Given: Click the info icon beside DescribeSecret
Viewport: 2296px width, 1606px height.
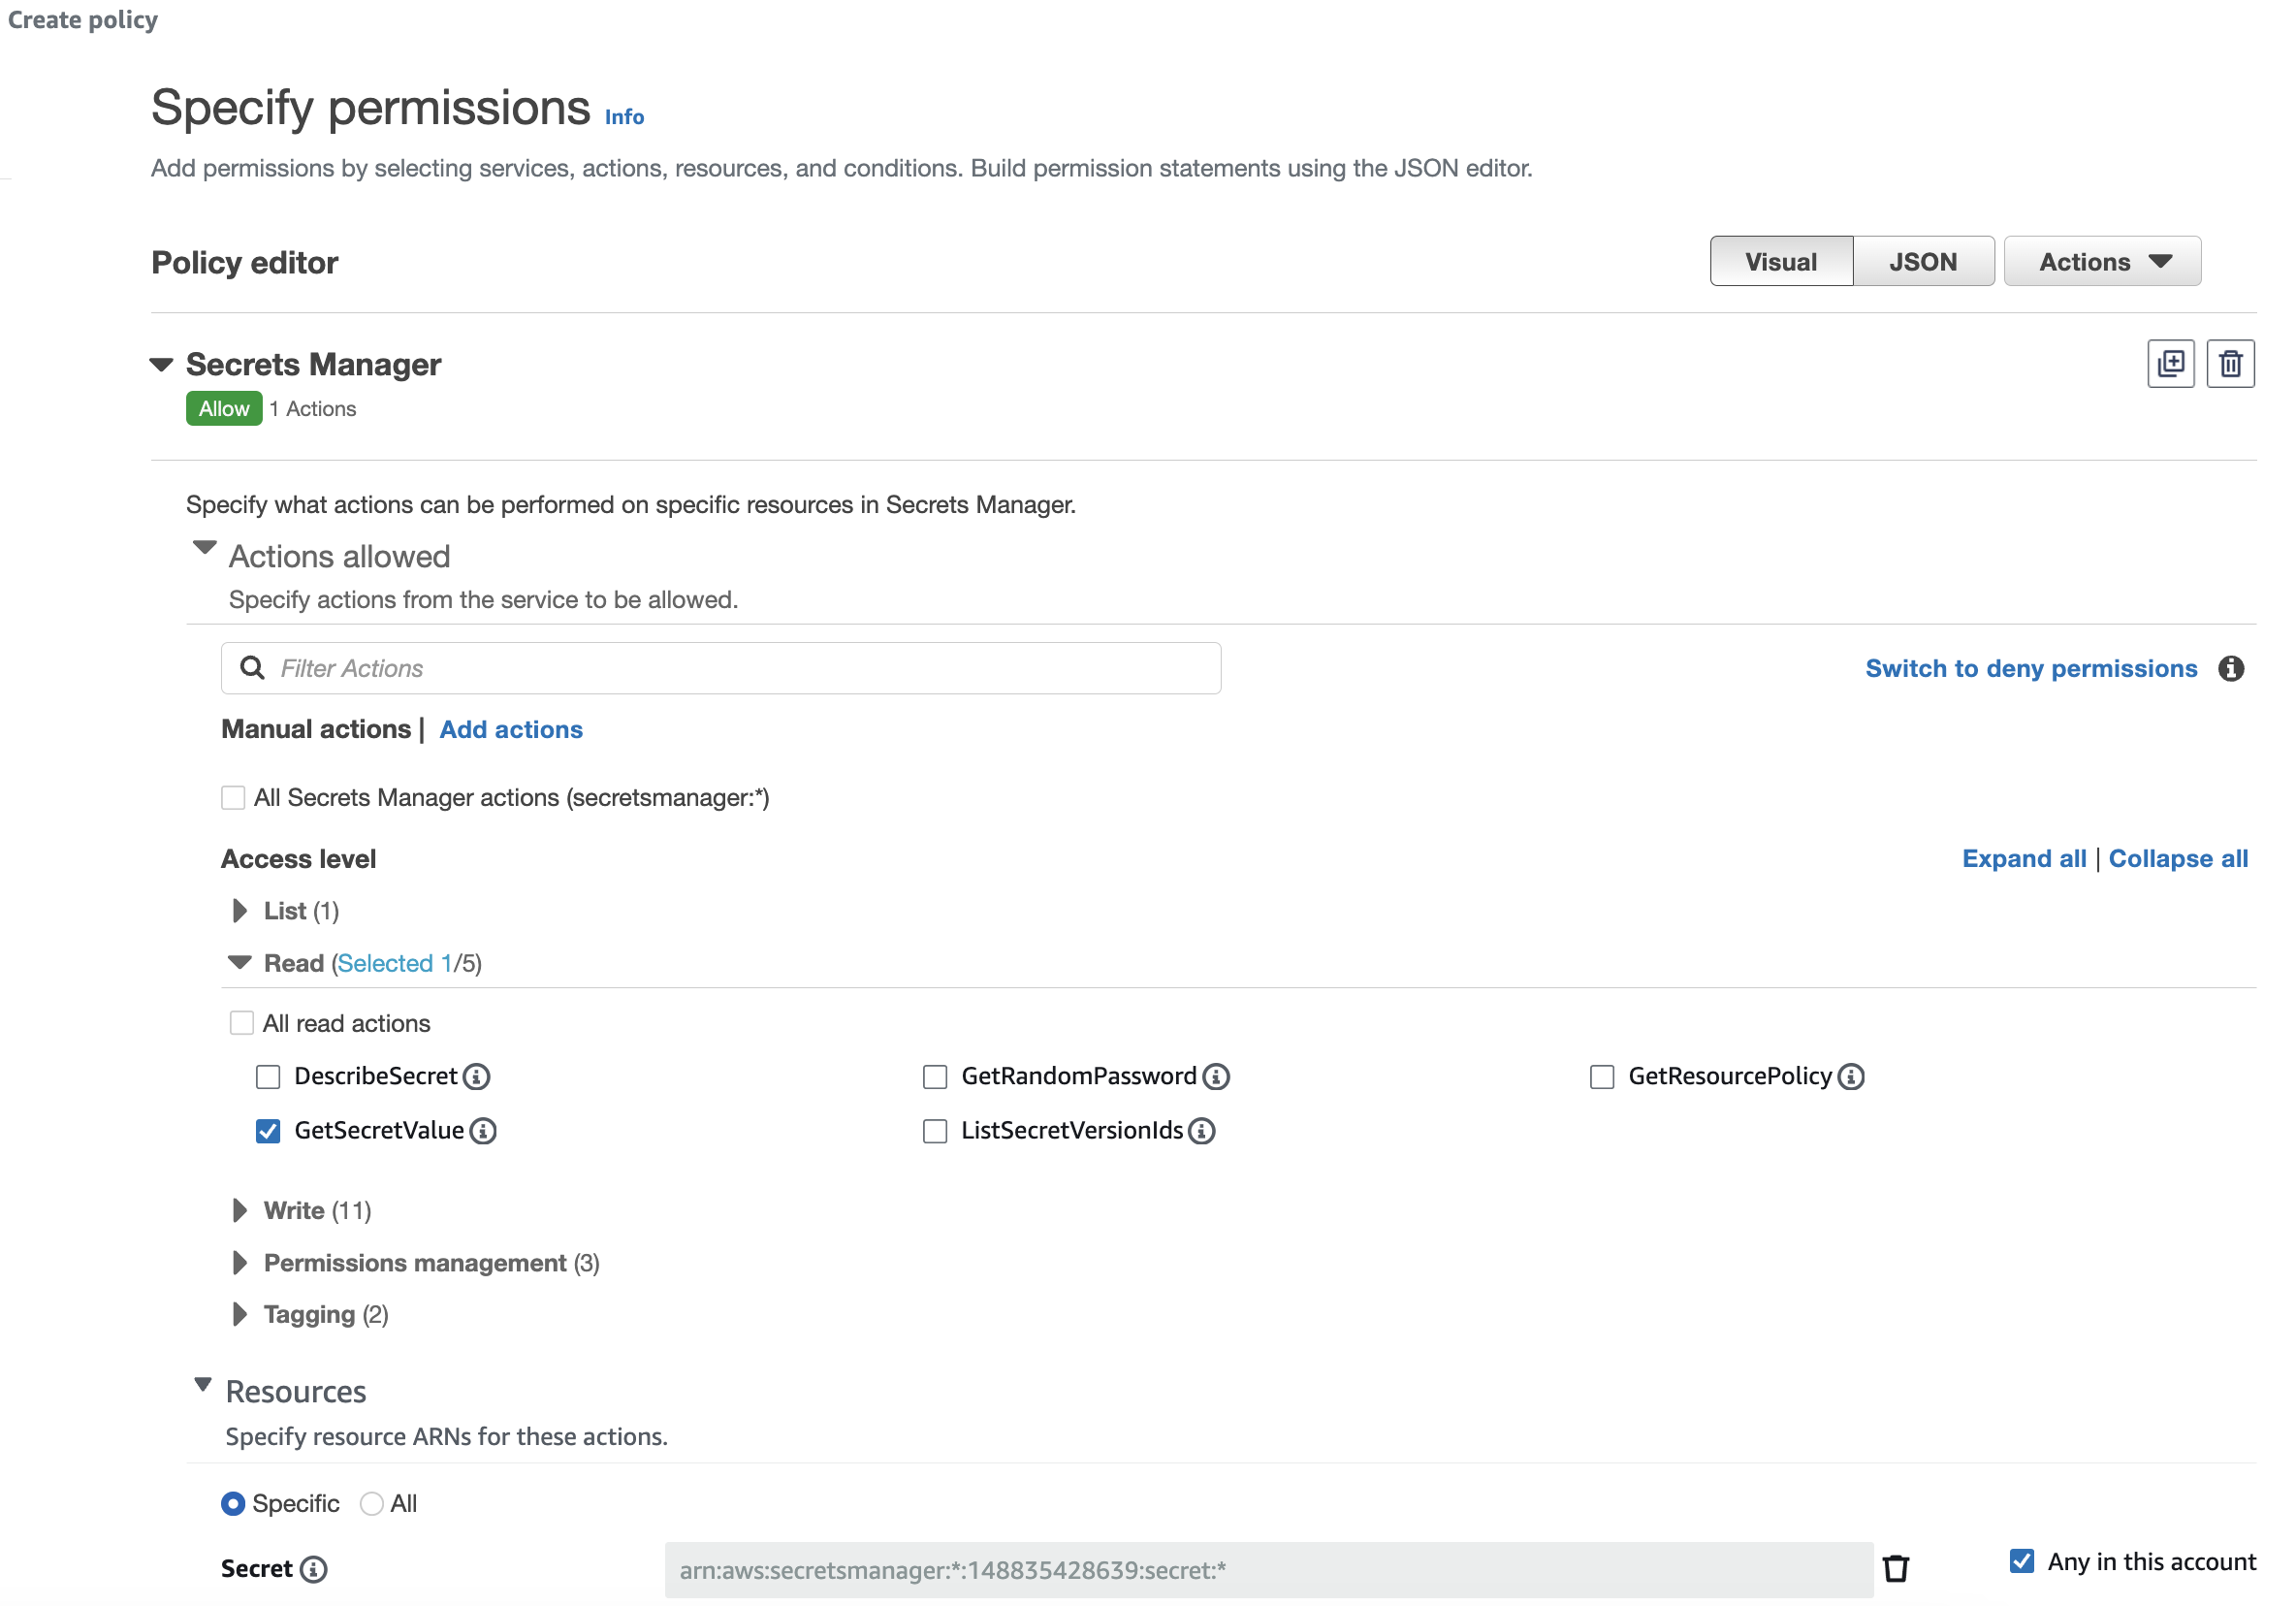Looking at the screenshot, I should [477, 1076].
